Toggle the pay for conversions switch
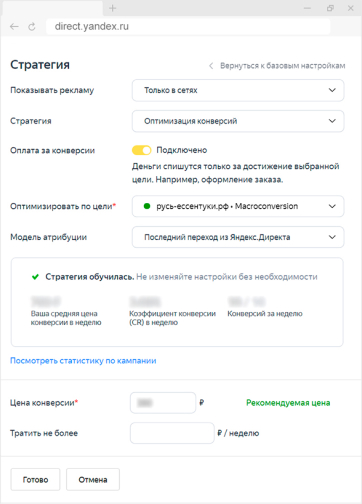The width and height of the screenshot is (362, 504). [141, 150]
